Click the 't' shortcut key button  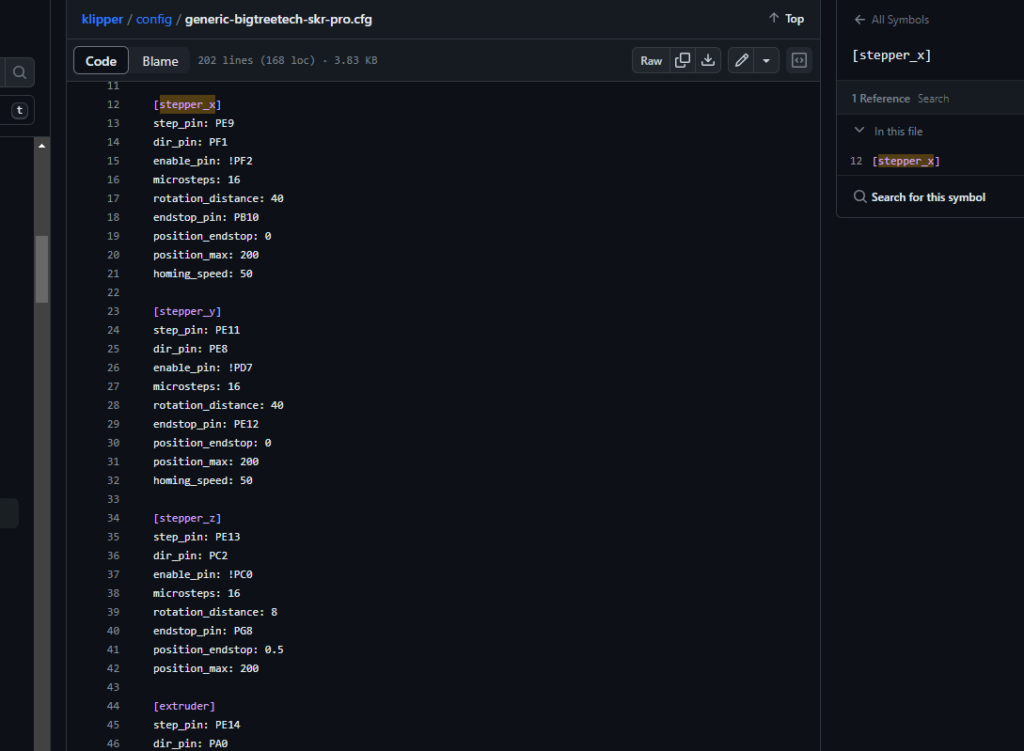(x=20, y=110)
